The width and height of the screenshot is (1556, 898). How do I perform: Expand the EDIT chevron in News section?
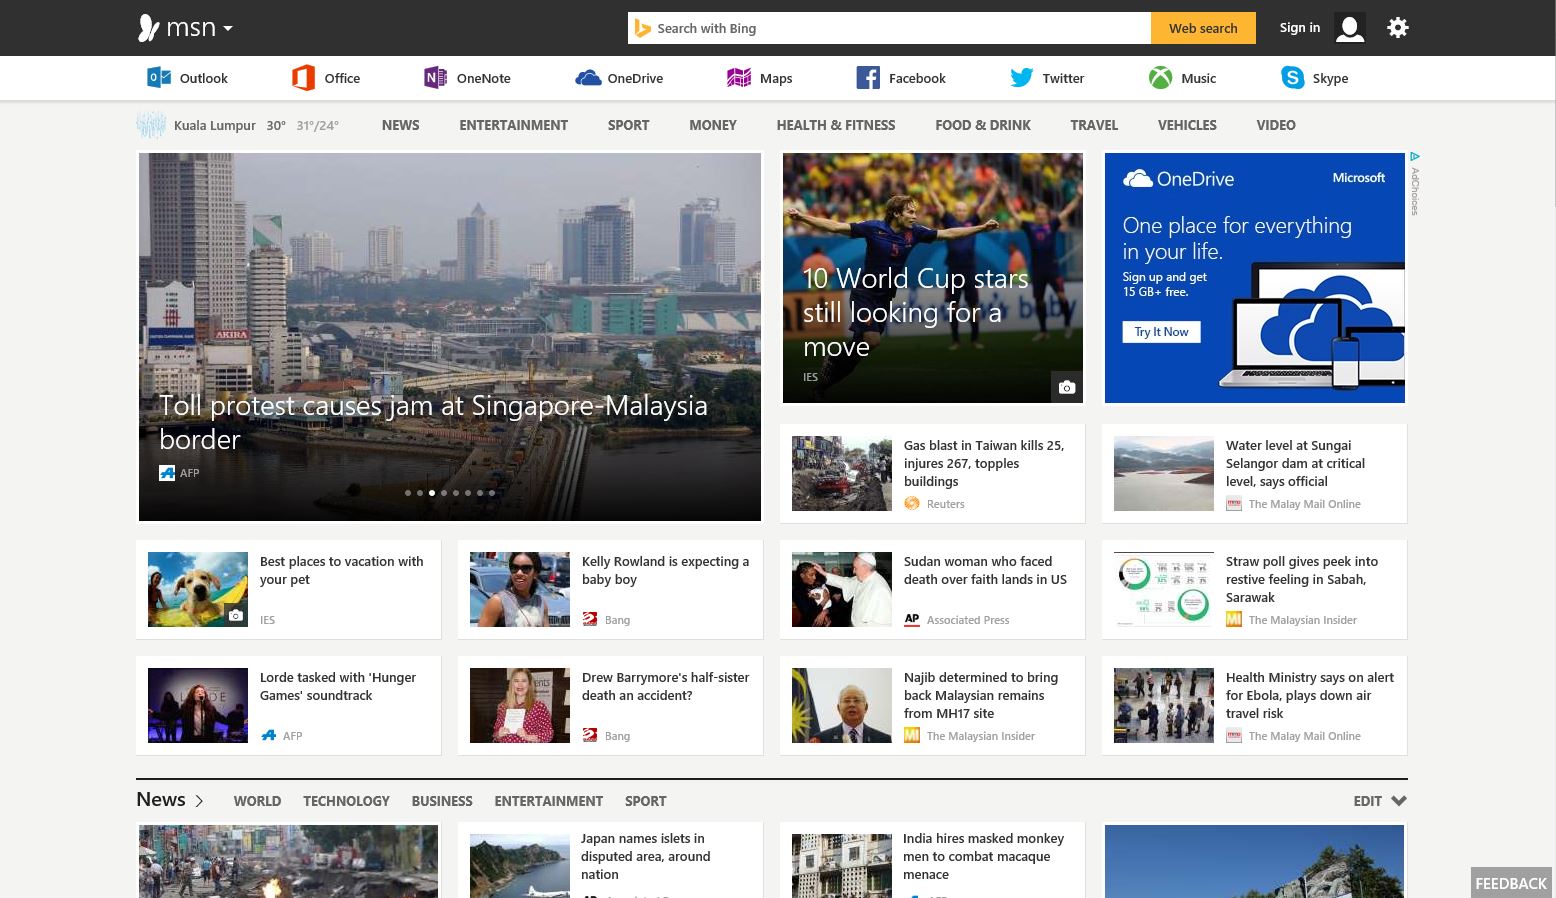pyautogui.click(x=1399, y=800)
